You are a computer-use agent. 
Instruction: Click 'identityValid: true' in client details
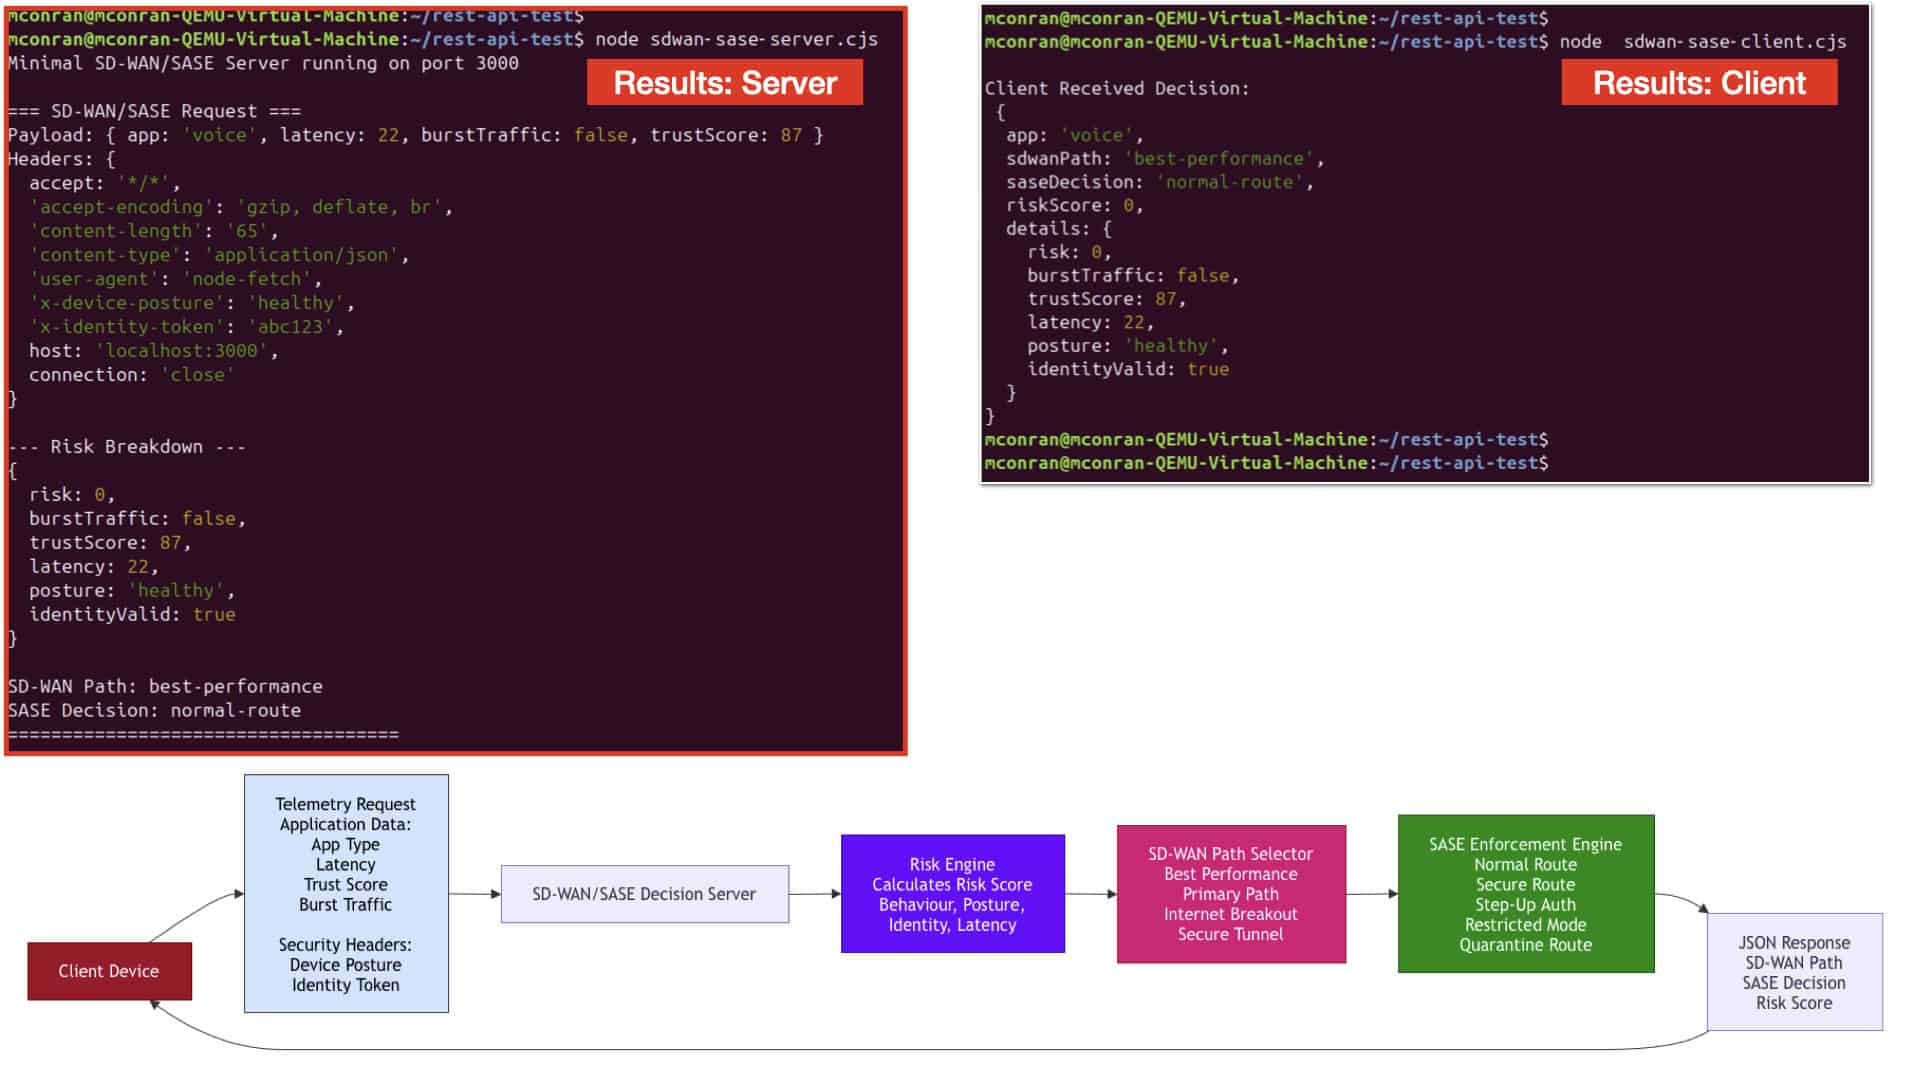point(1128,369)
